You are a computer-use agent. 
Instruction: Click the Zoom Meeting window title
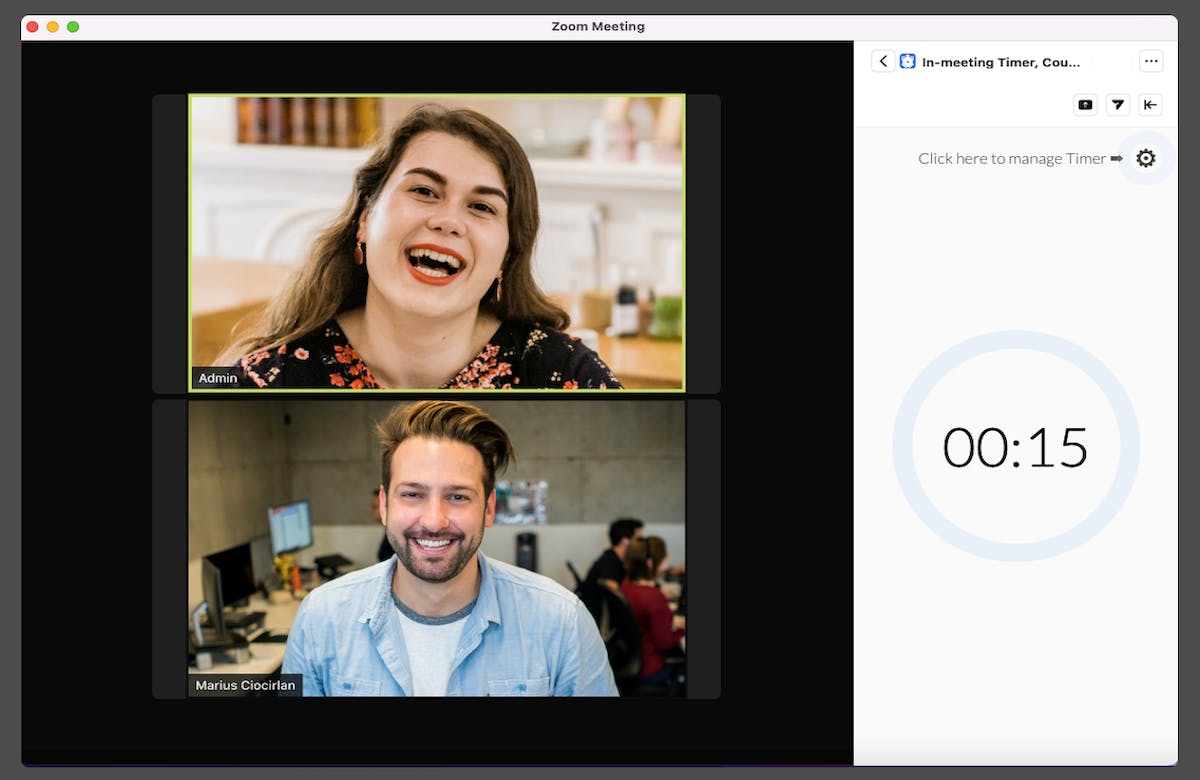click(598, 26)
